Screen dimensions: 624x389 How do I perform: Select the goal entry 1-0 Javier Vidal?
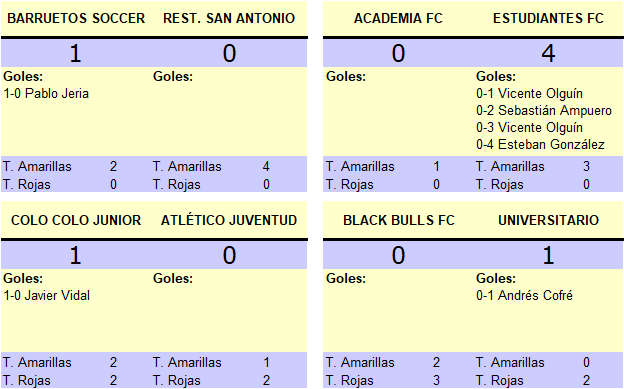[47, 295]
